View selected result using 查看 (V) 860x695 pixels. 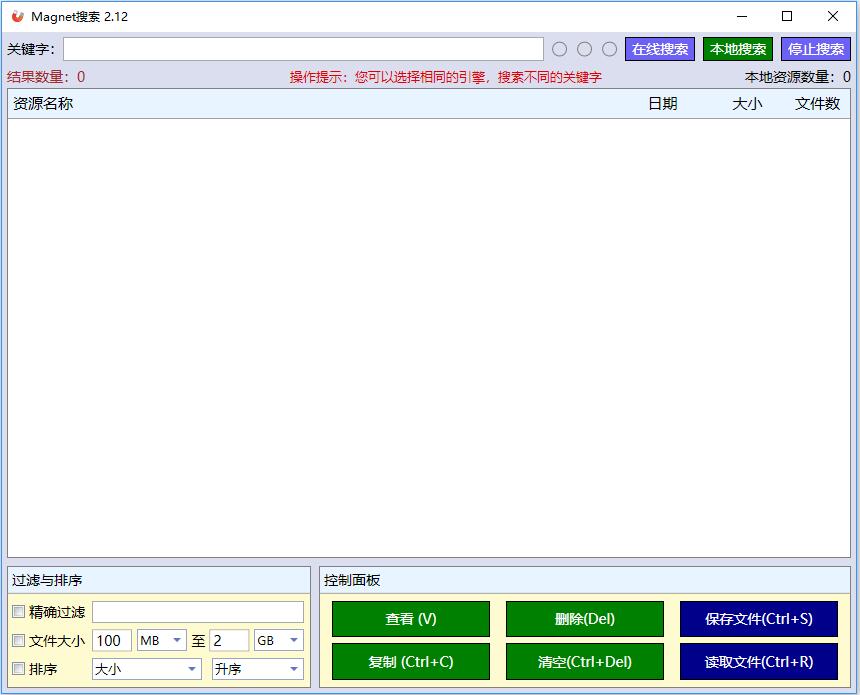410,619
